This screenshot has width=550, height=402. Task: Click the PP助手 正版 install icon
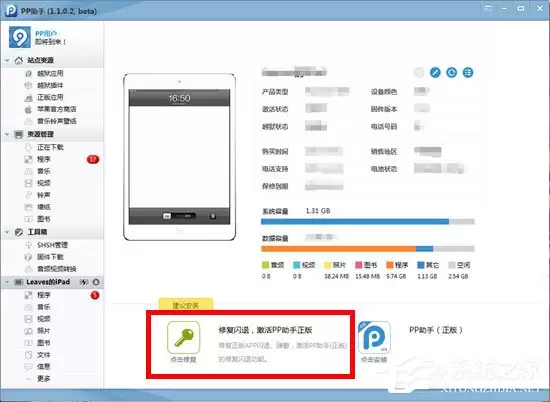(x=374, y=337)
